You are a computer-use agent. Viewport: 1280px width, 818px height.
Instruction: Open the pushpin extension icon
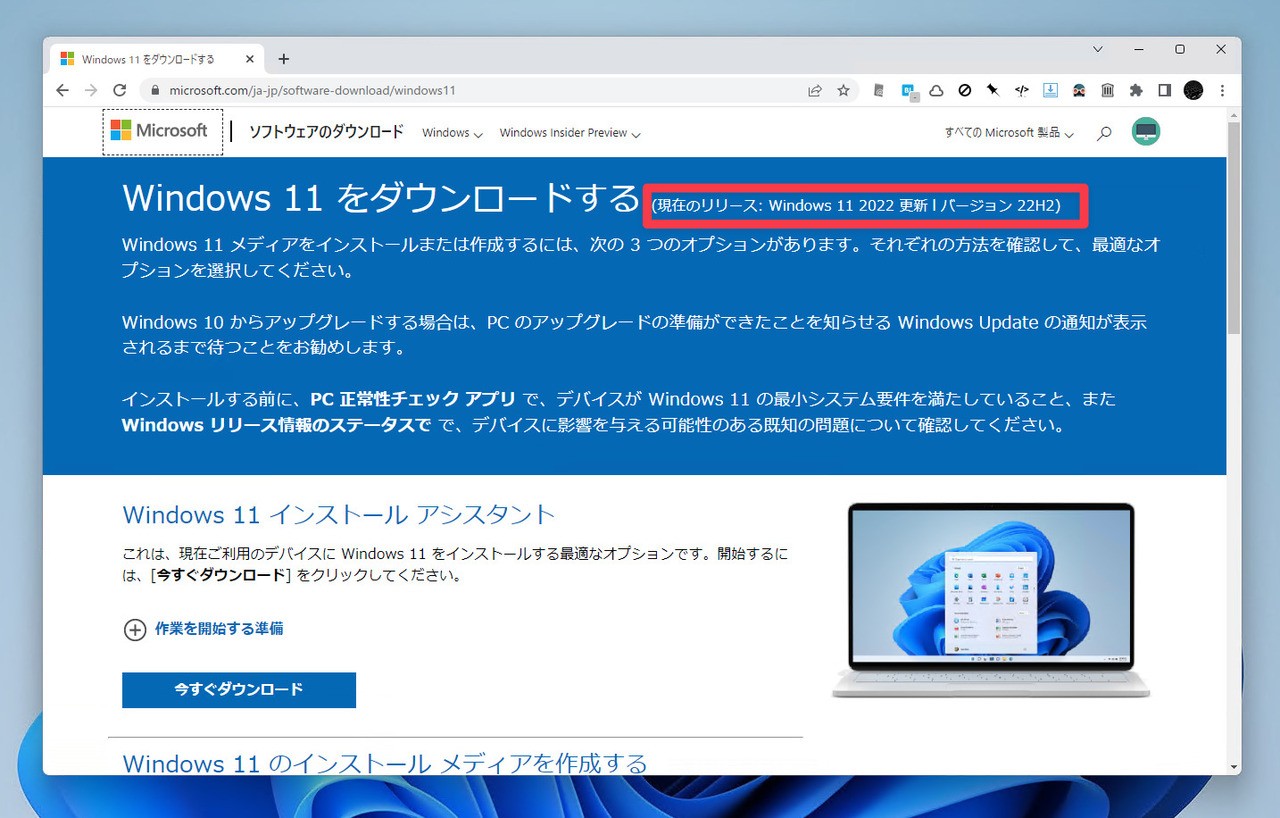pos(993,90)
